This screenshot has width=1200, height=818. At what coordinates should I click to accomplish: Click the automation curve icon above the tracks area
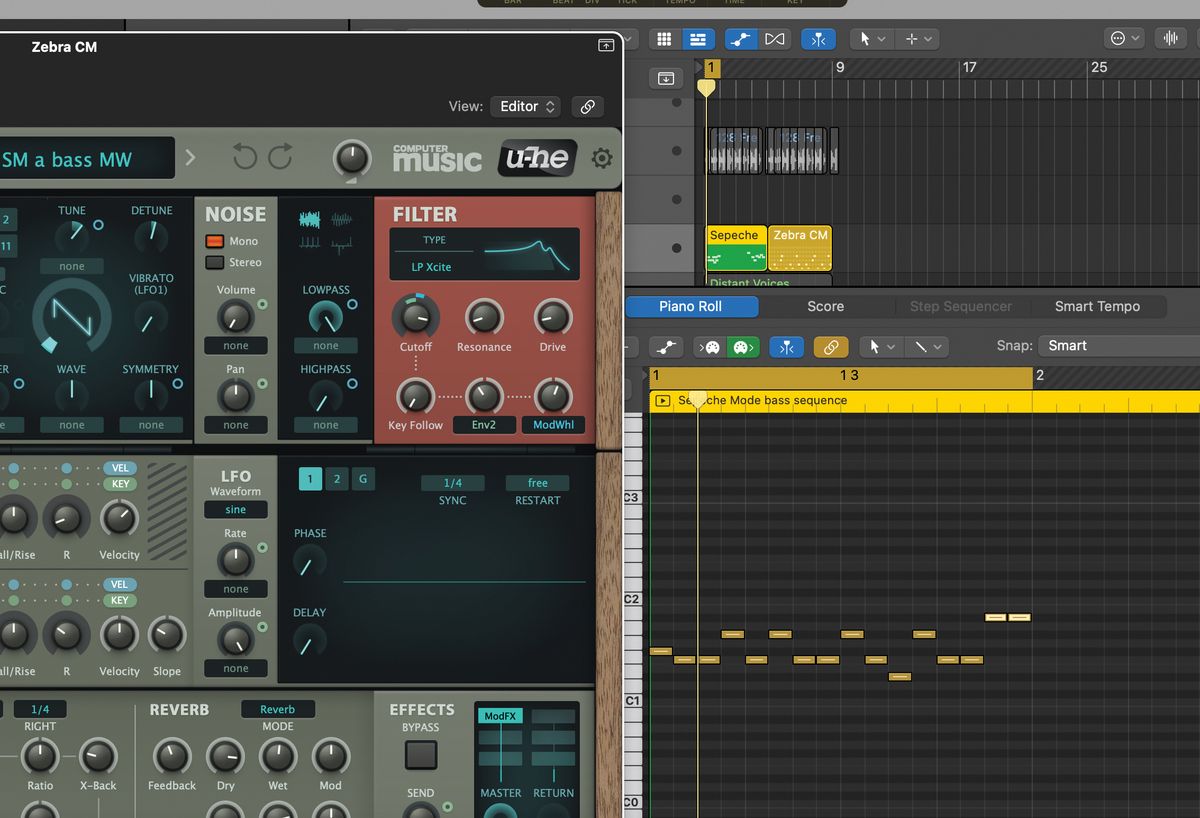pos(740,38)
